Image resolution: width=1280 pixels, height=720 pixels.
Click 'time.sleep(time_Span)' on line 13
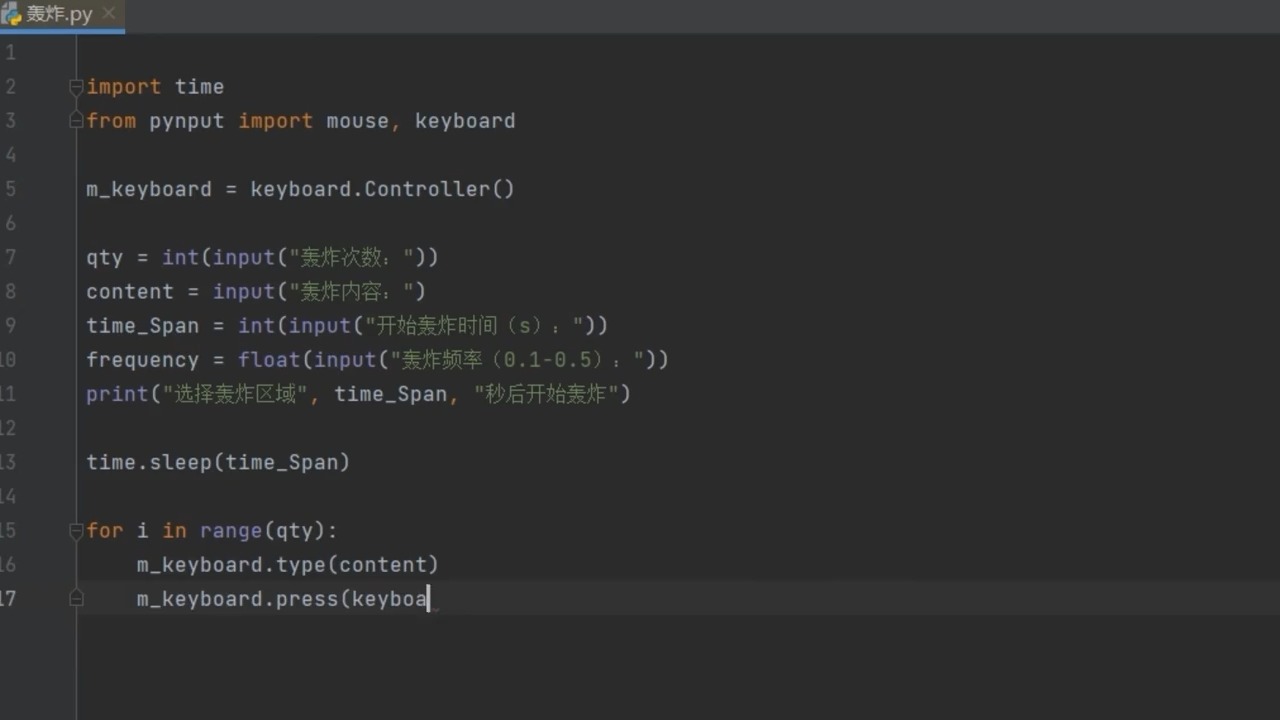(x=218, y=462)
